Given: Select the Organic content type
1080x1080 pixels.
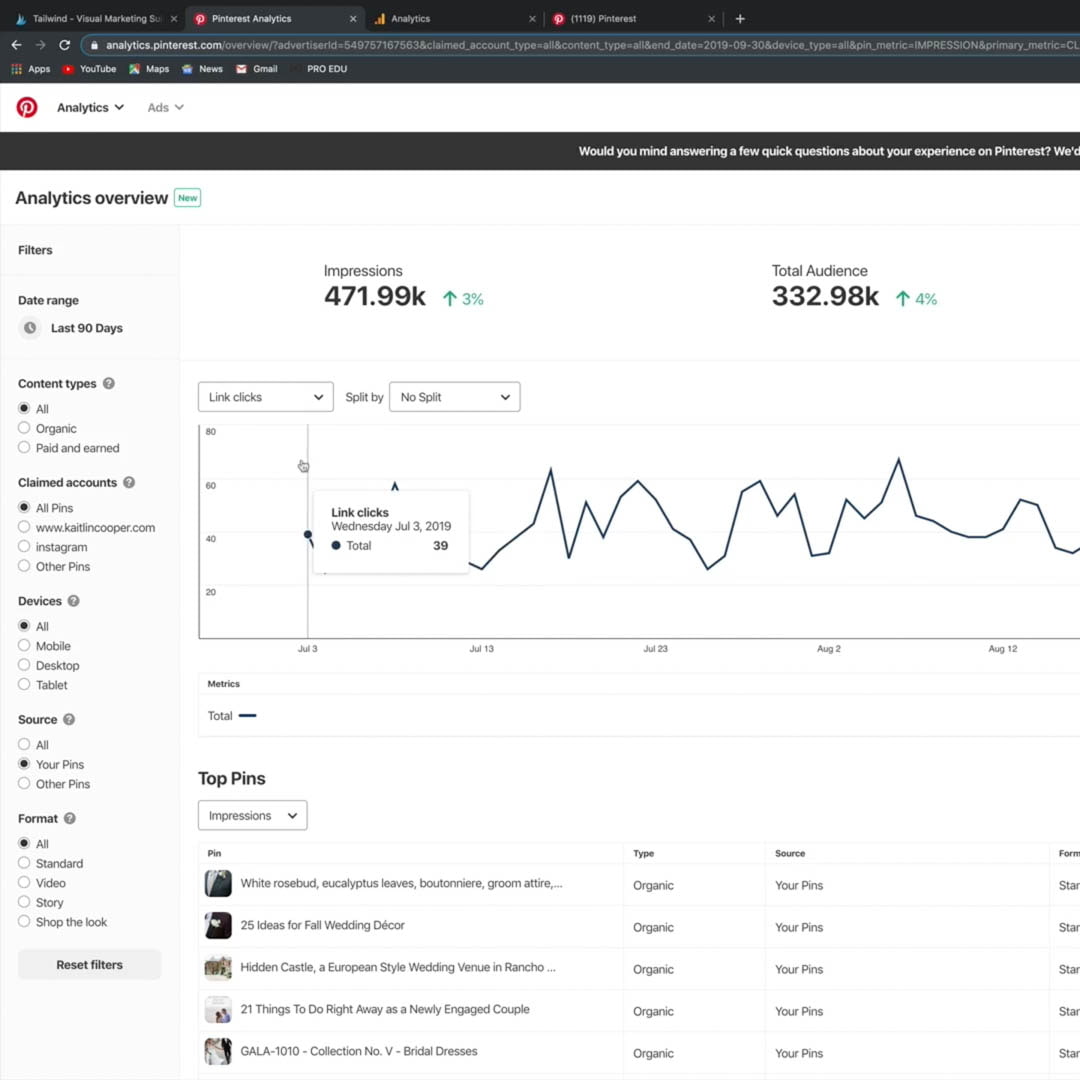Looking at the screenshot, I should [x=24, y=429].
